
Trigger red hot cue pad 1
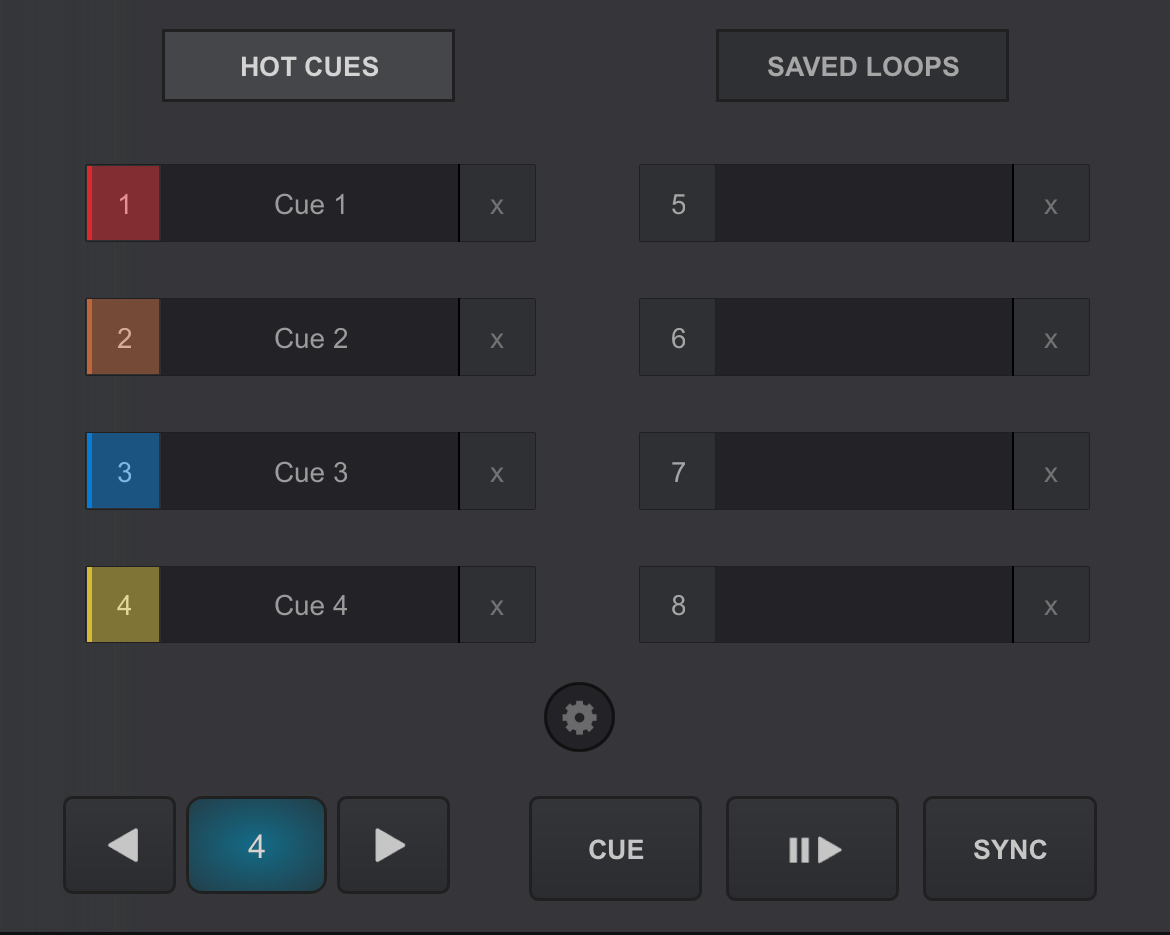pyautogui.click(x=124, y=204)
